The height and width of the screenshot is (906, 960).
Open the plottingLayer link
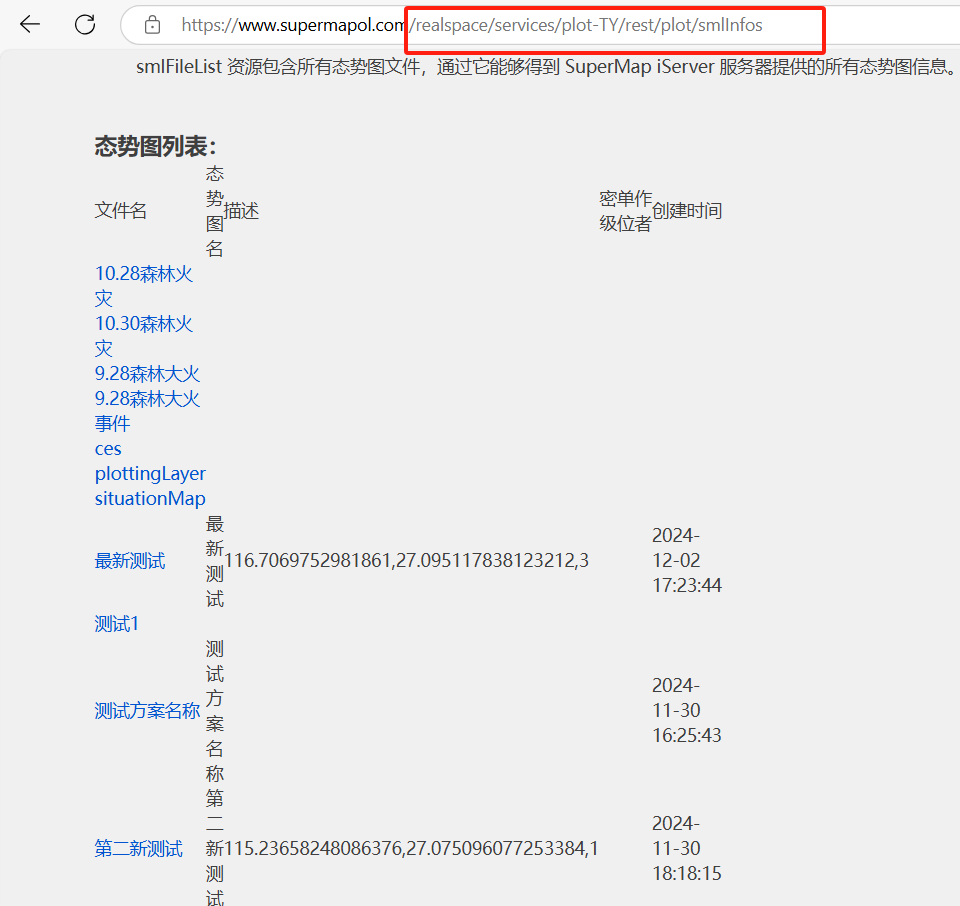[151, 473]
